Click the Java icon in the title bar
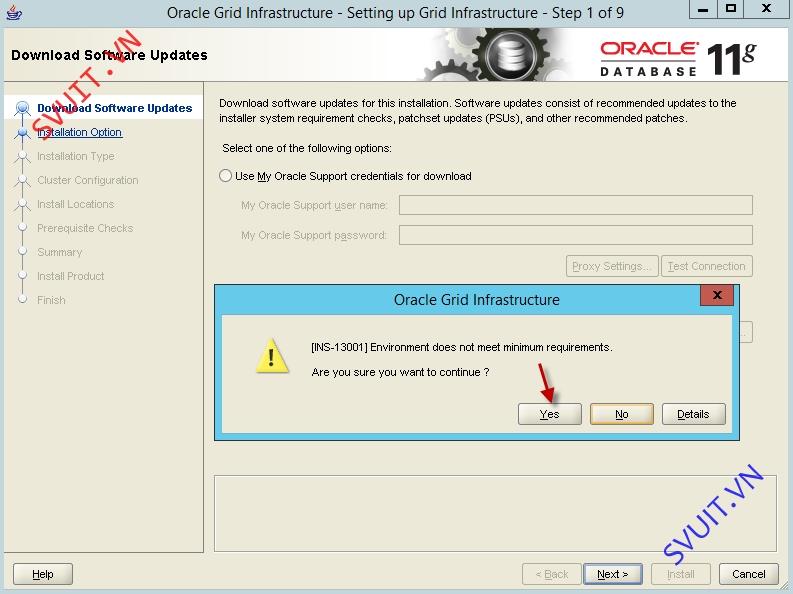Viewport: 793px width, 594px height. pyautogui.click(x=14, y=12)
